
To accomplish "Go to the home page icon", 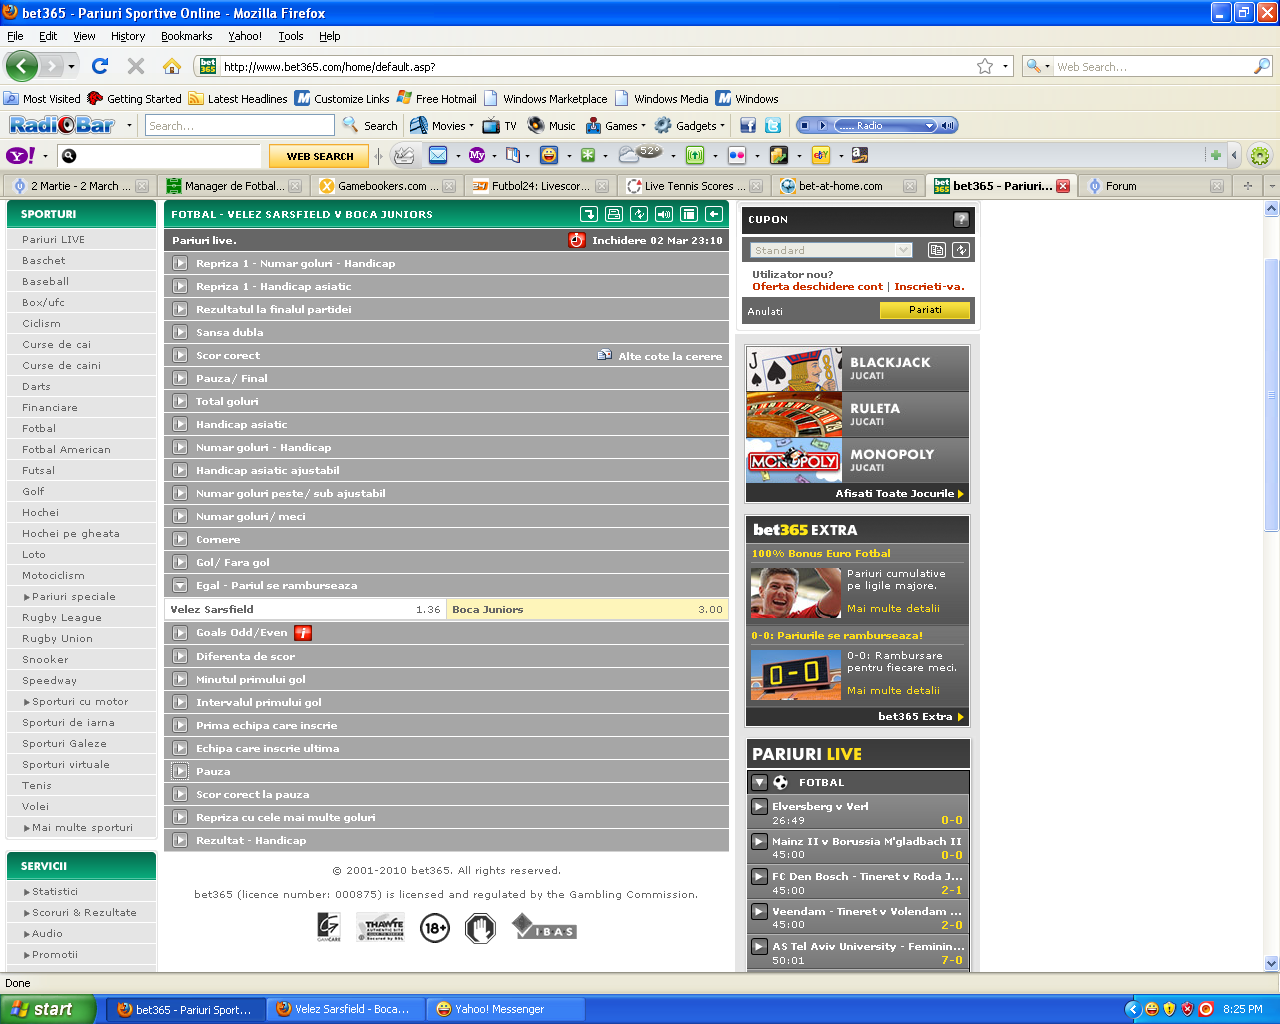I will click(x=172, y=66).
